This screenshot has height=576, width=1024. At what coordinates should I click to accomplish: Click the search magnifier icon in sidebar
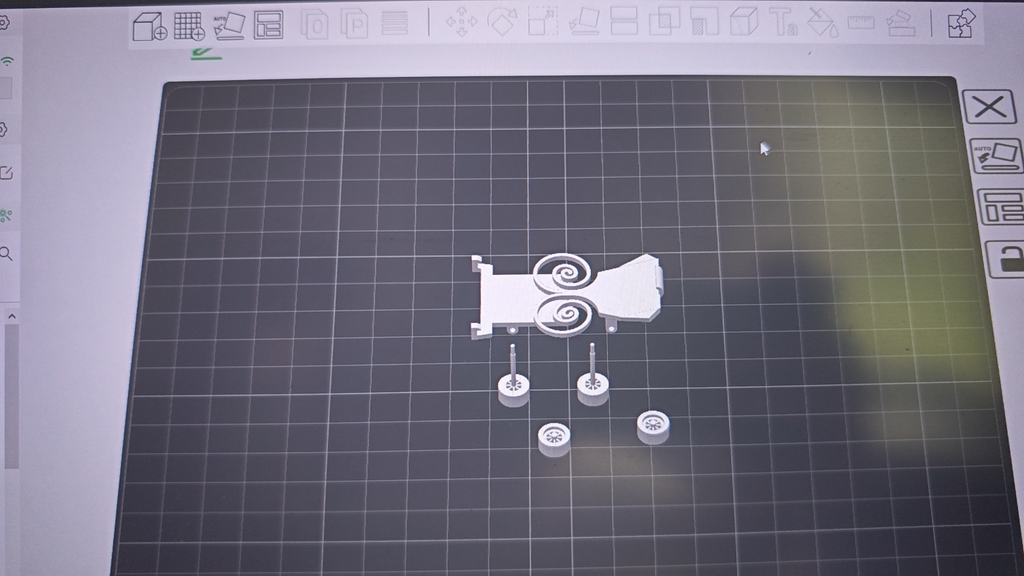[7, 254]
